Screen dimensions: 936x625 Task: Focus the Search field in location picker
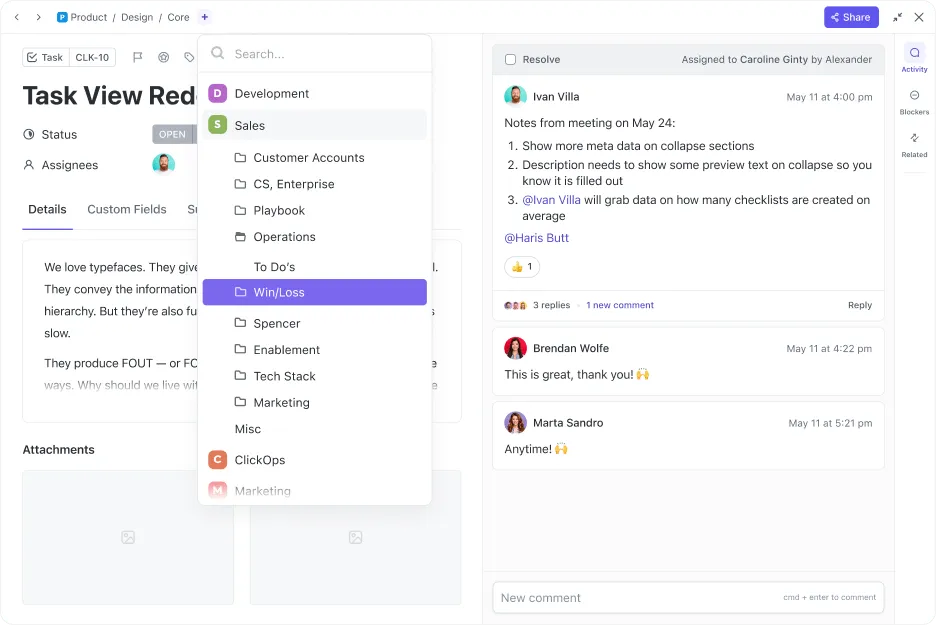[x=315, y=54]
